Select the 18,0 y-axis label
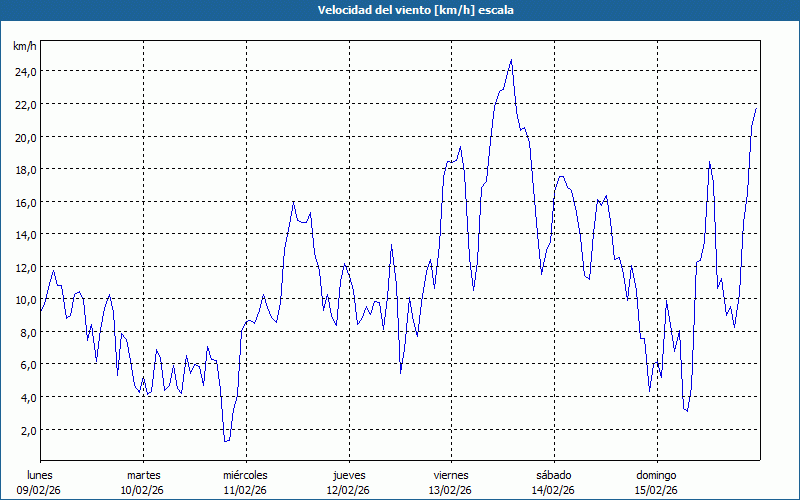Screen dimensions: 800x500 point(25,169)
